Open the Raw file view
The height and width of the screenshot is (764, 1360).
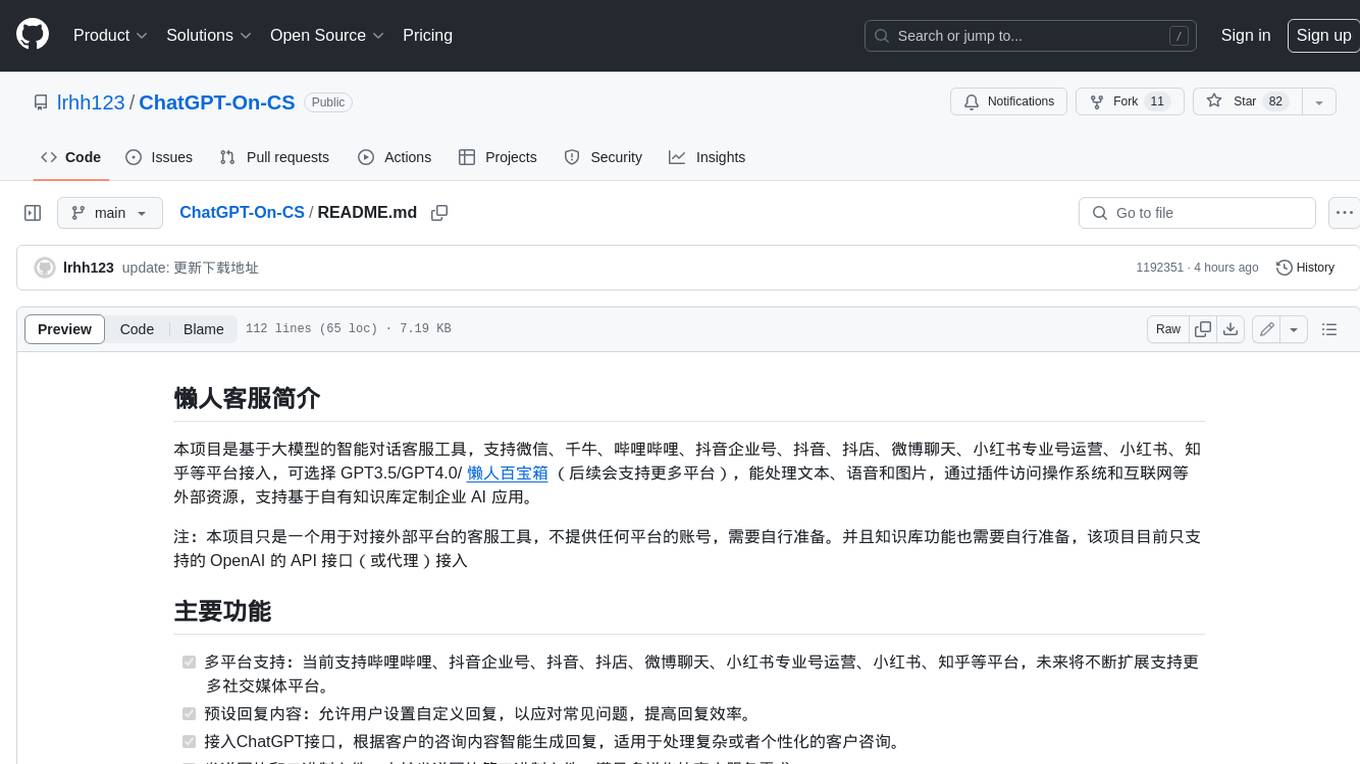pyautogui.click(x=1168, y=329)
